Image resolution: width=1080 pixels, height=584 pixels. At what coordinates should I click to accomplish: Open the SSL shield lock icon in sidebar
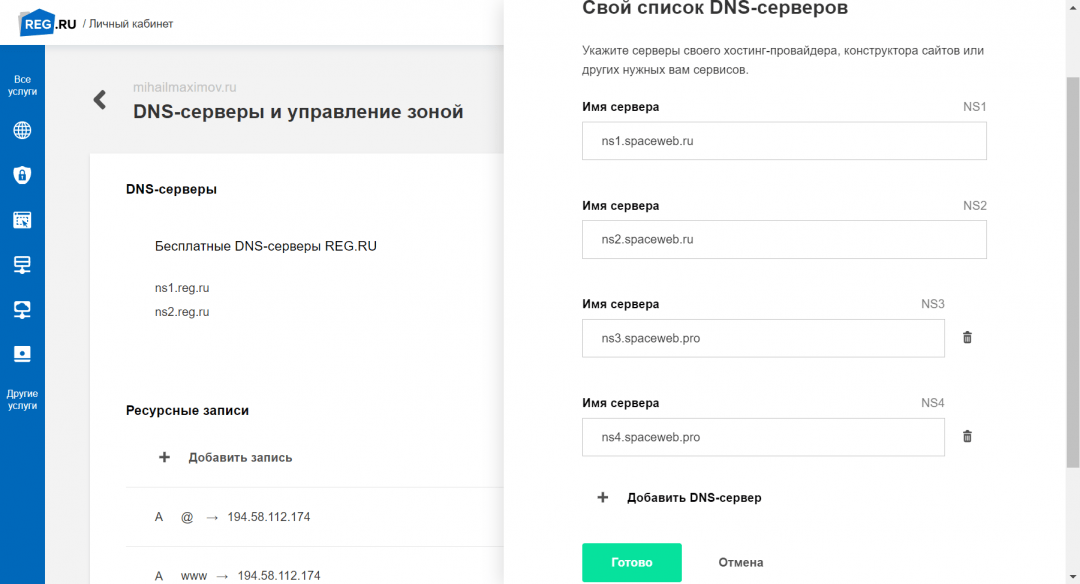22,175
